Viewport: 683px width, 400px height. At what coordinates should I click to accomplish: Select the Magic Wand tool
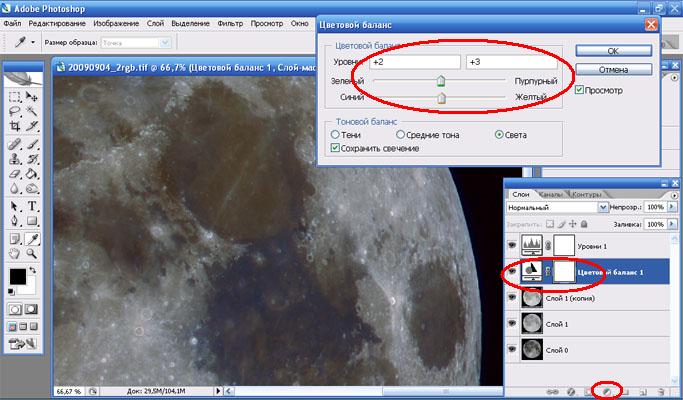click(x=32, y=111)
